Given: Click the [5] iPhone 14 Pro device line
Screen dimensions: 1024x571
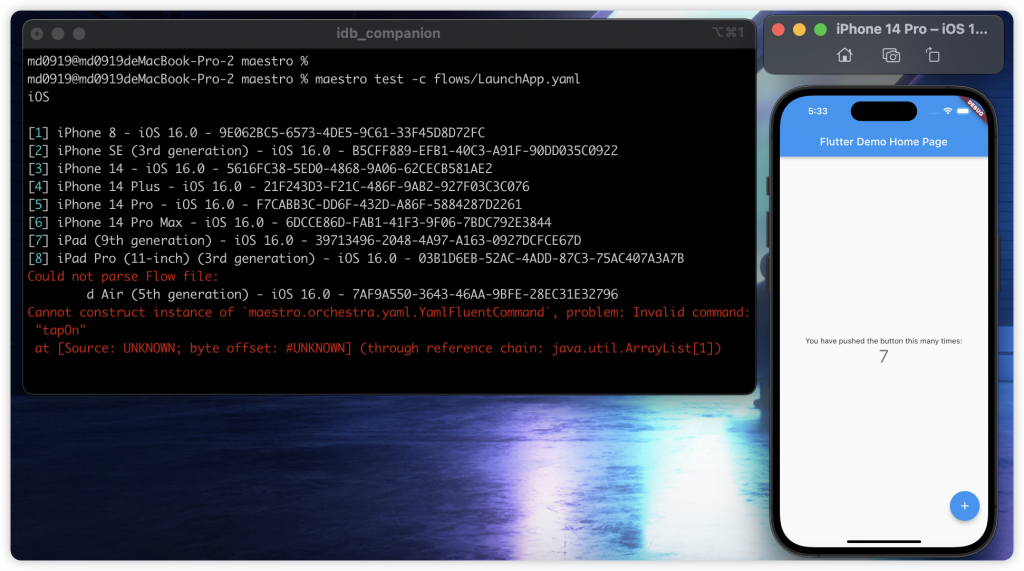Looking at the screenshot, I should coord(274,204).
